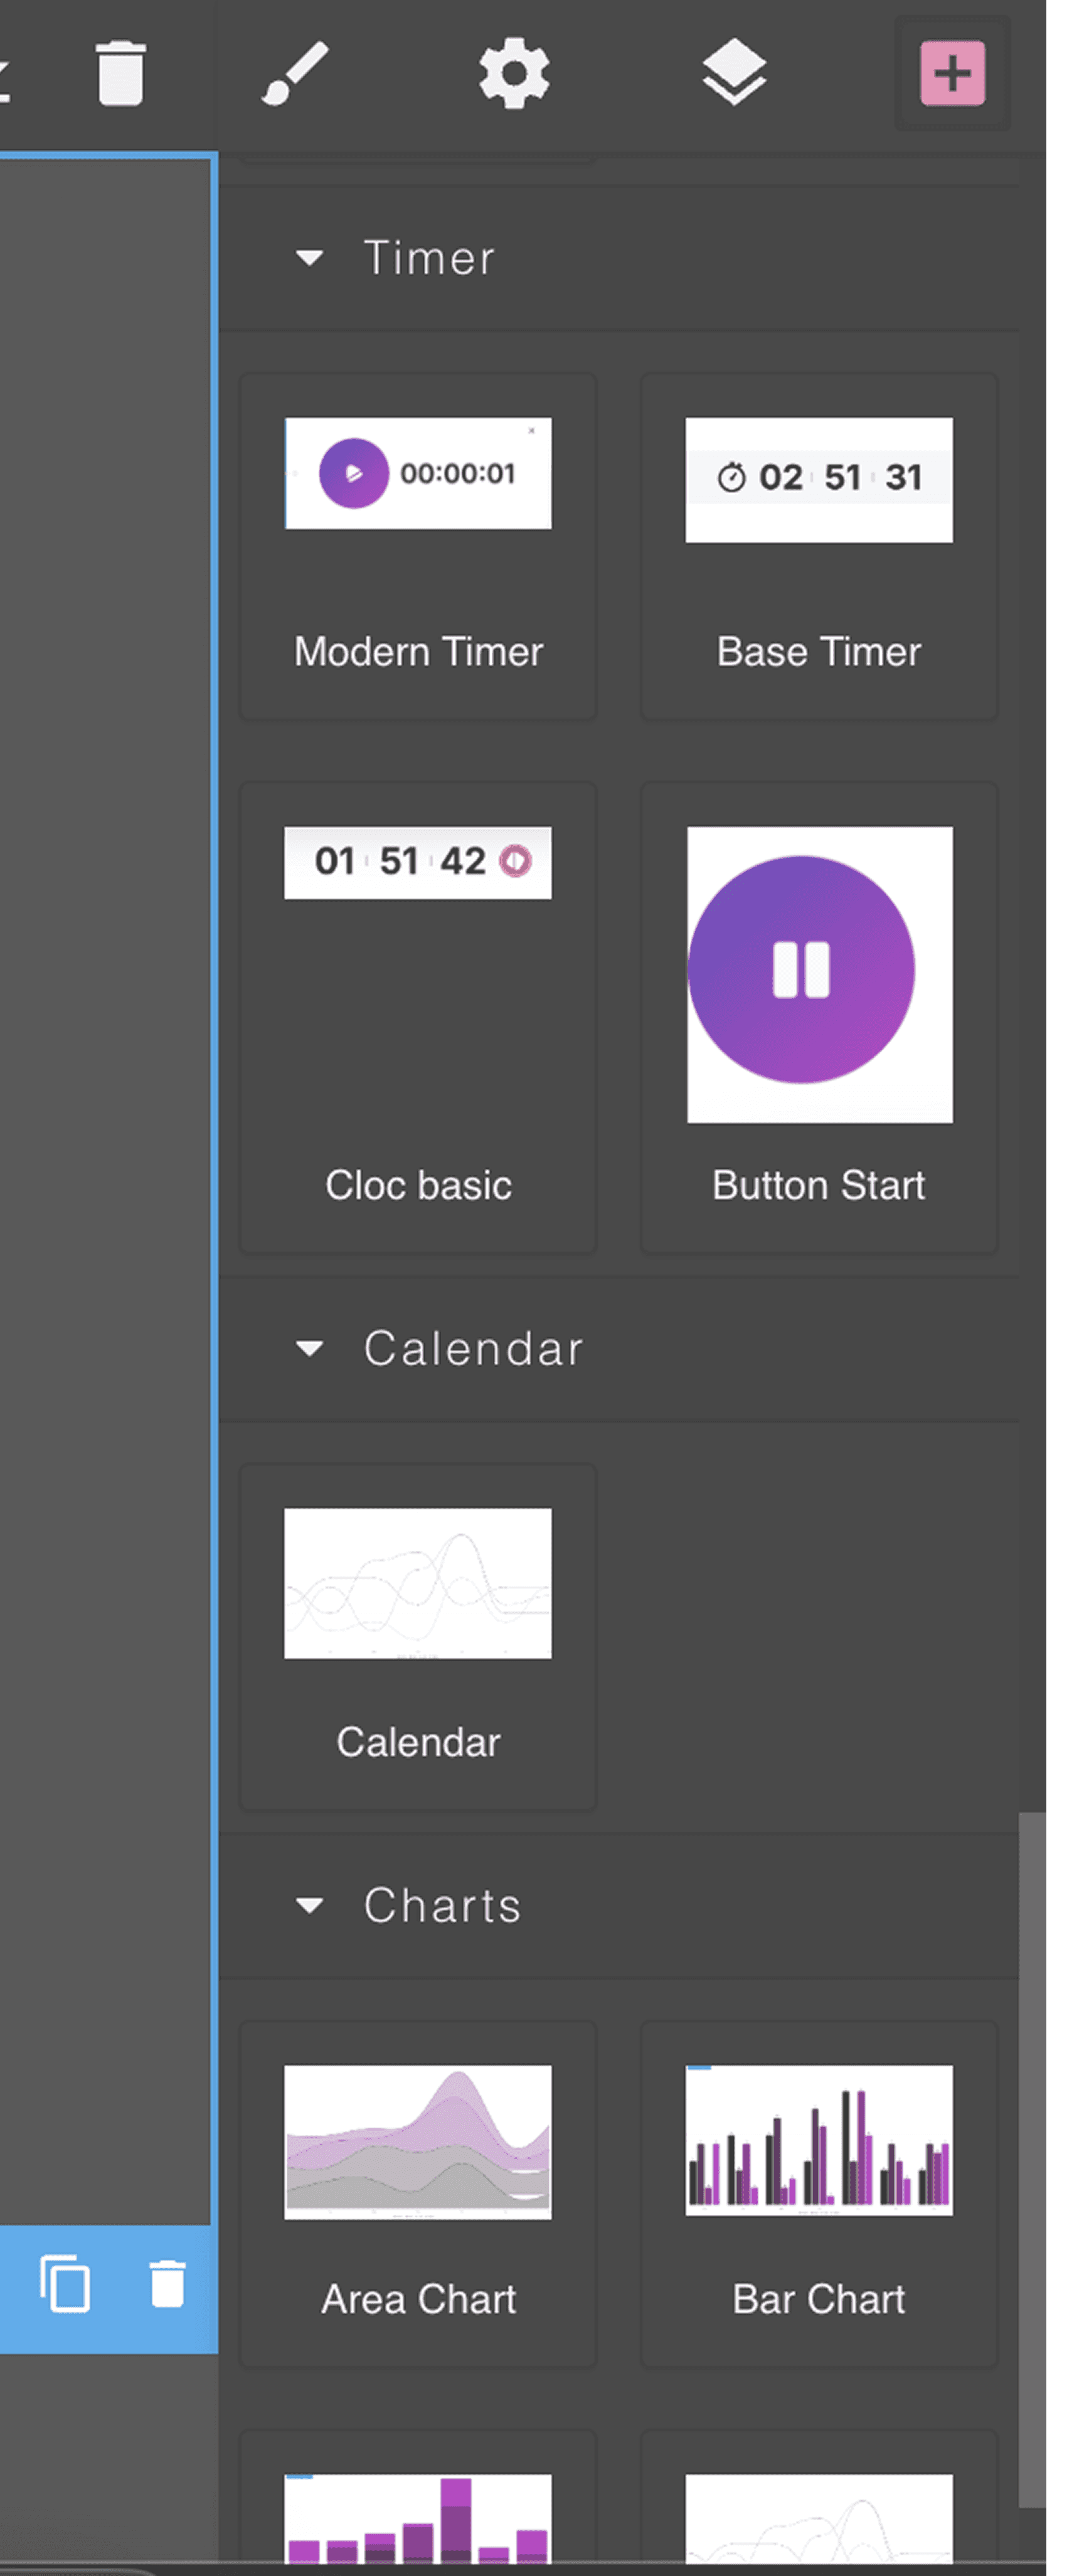Collapse the Charts section arrow
The height and width of the screenshot is (2576, 1089).
click(x=310, y=1906)
